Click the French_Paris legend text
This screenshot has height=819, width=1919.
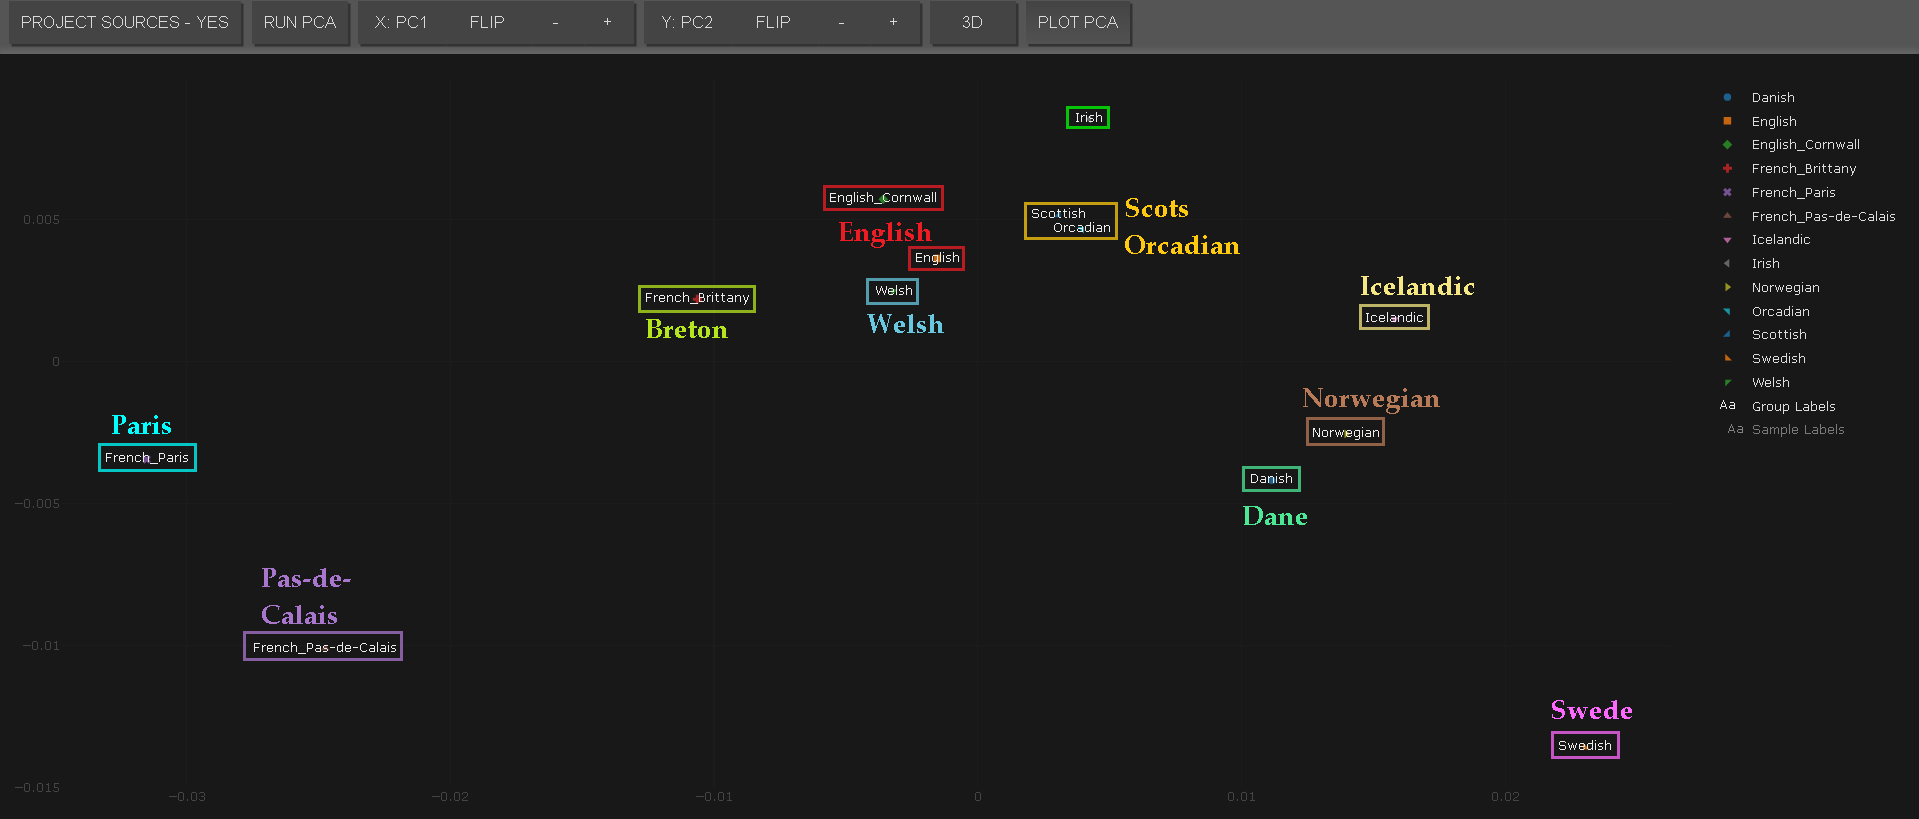1794,193
